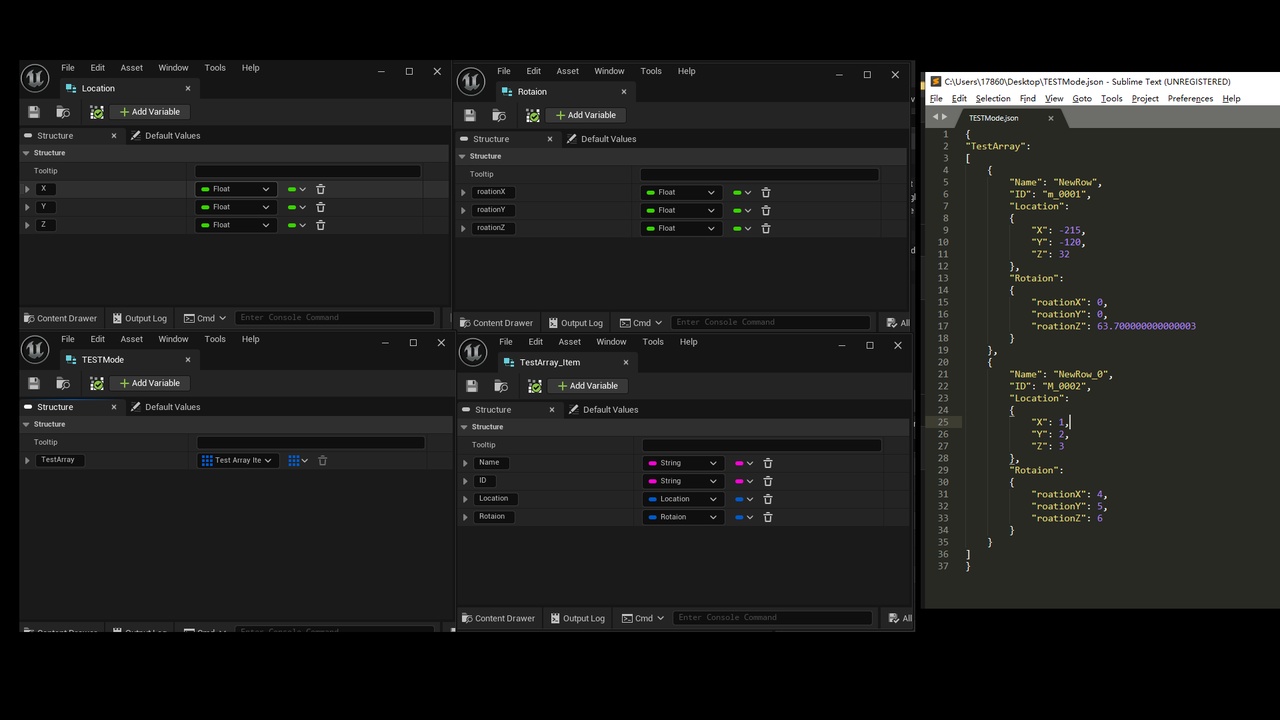Image resolution: width=1280 pixels, height=720 pixels.
Task: Open Location type dropdown in TestArray_Item
Action: [683, 499]
